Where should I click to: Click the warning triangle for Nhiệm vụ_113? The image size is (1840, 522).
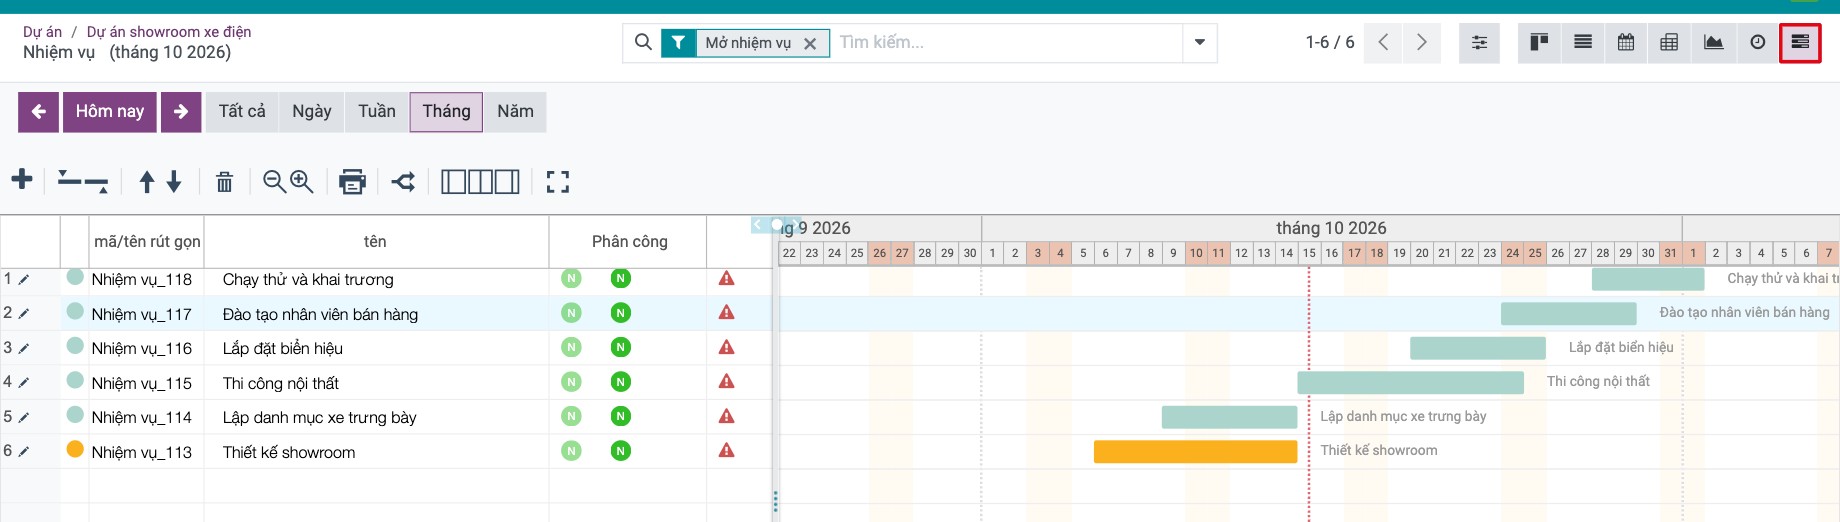click(x=727, y=450)
